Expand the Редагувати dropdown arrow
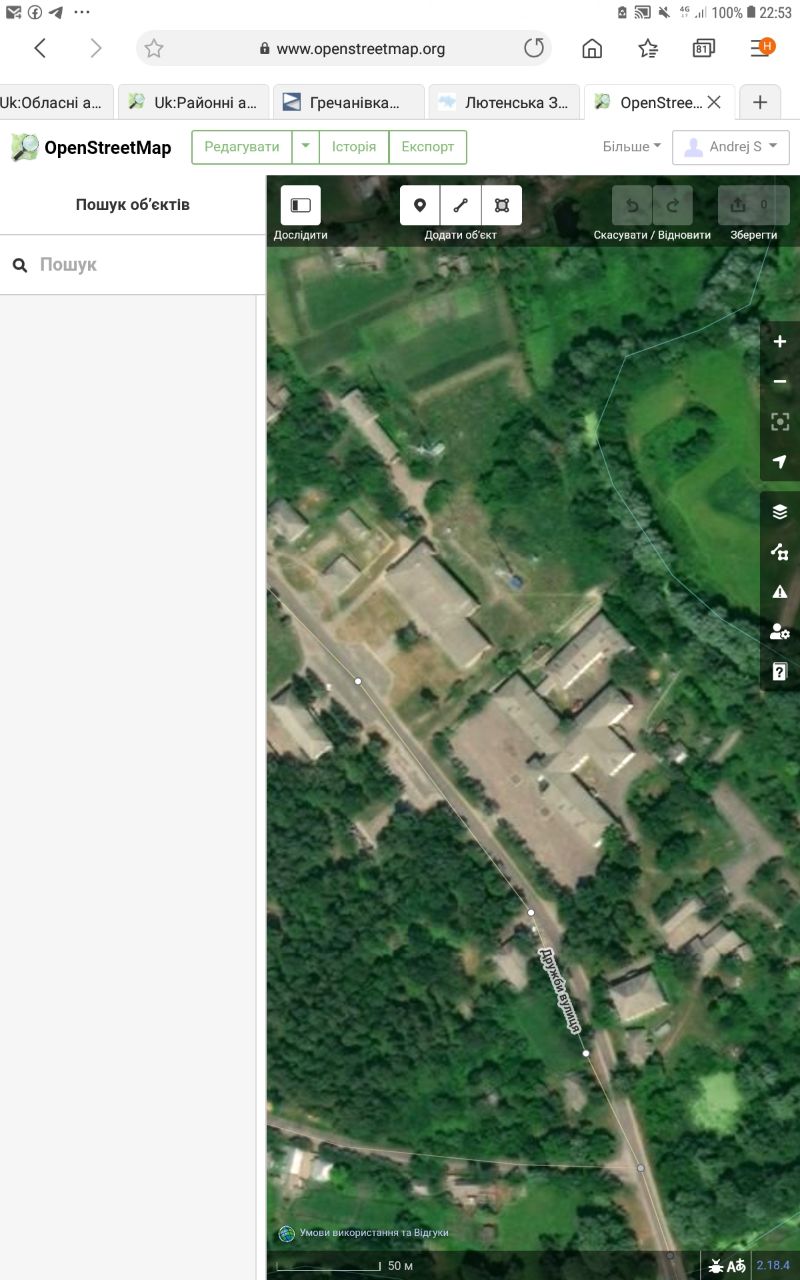The width and height of the screenshot is (800, 1280). pos(305,147)
